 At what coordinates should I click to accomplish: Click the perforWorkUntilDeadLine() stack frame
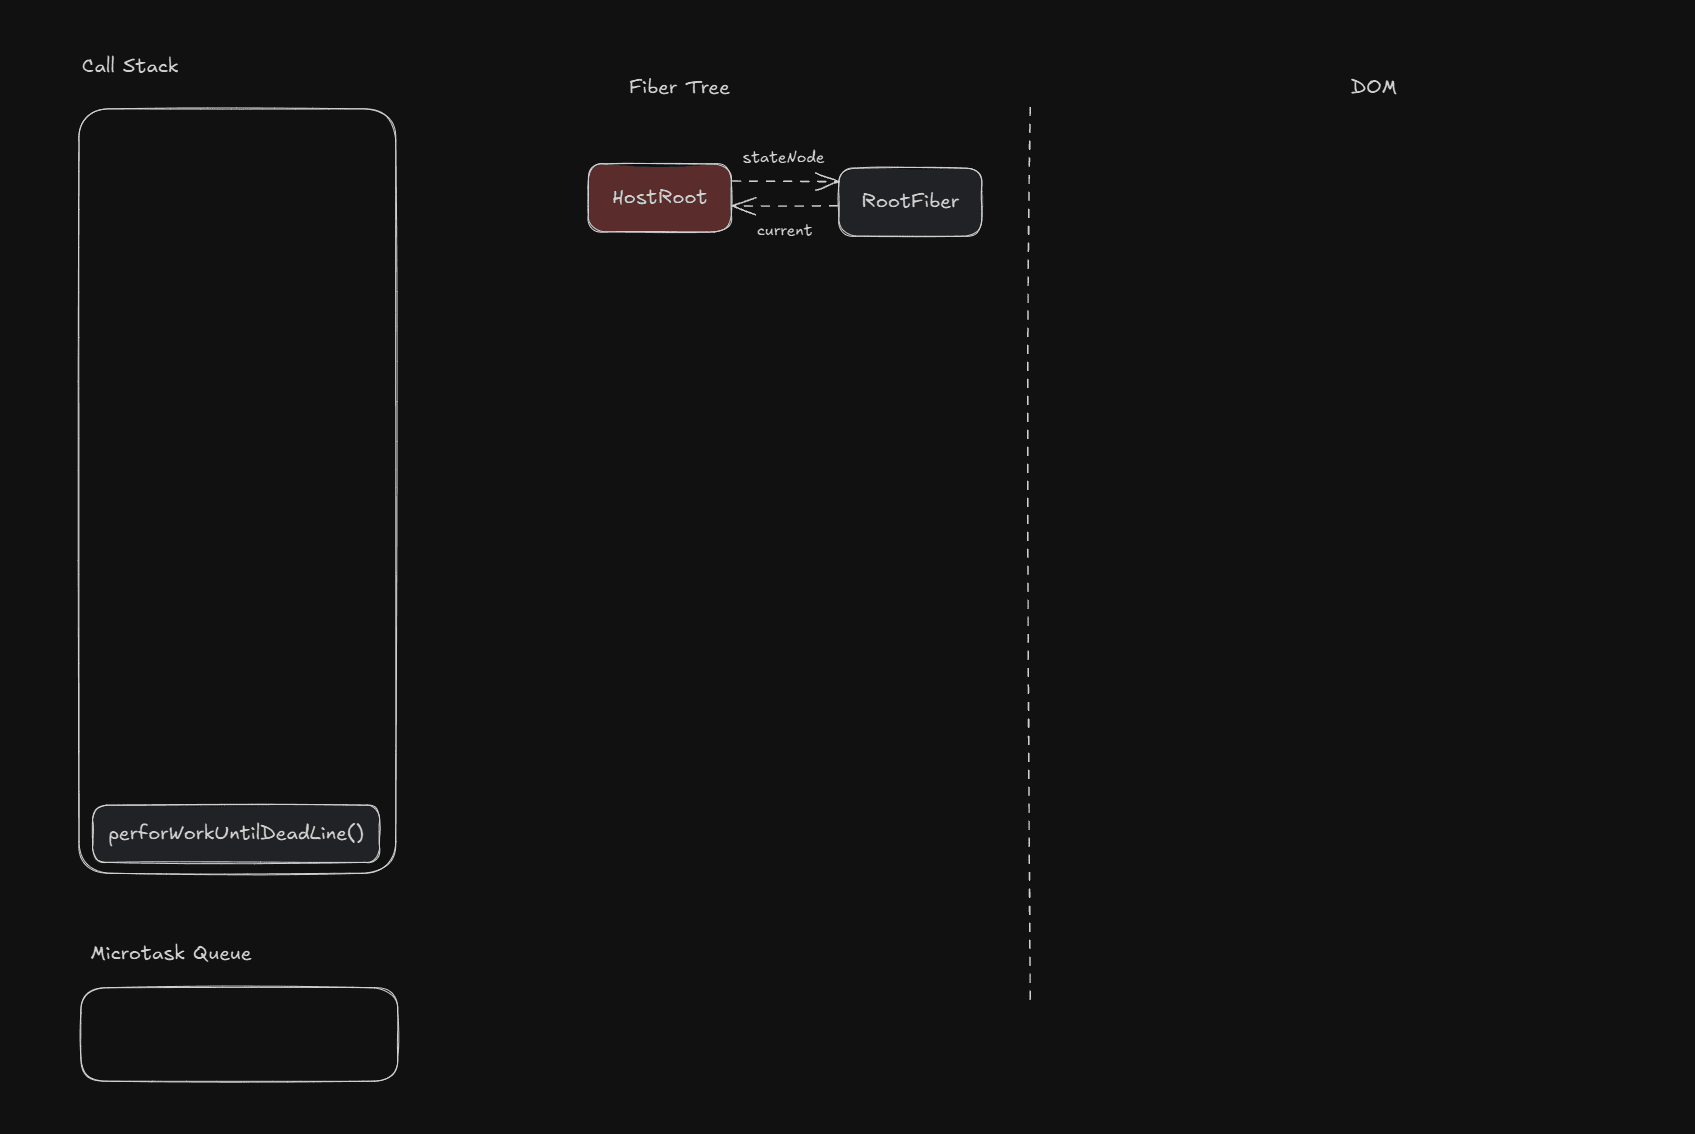(x=236, y=833)
